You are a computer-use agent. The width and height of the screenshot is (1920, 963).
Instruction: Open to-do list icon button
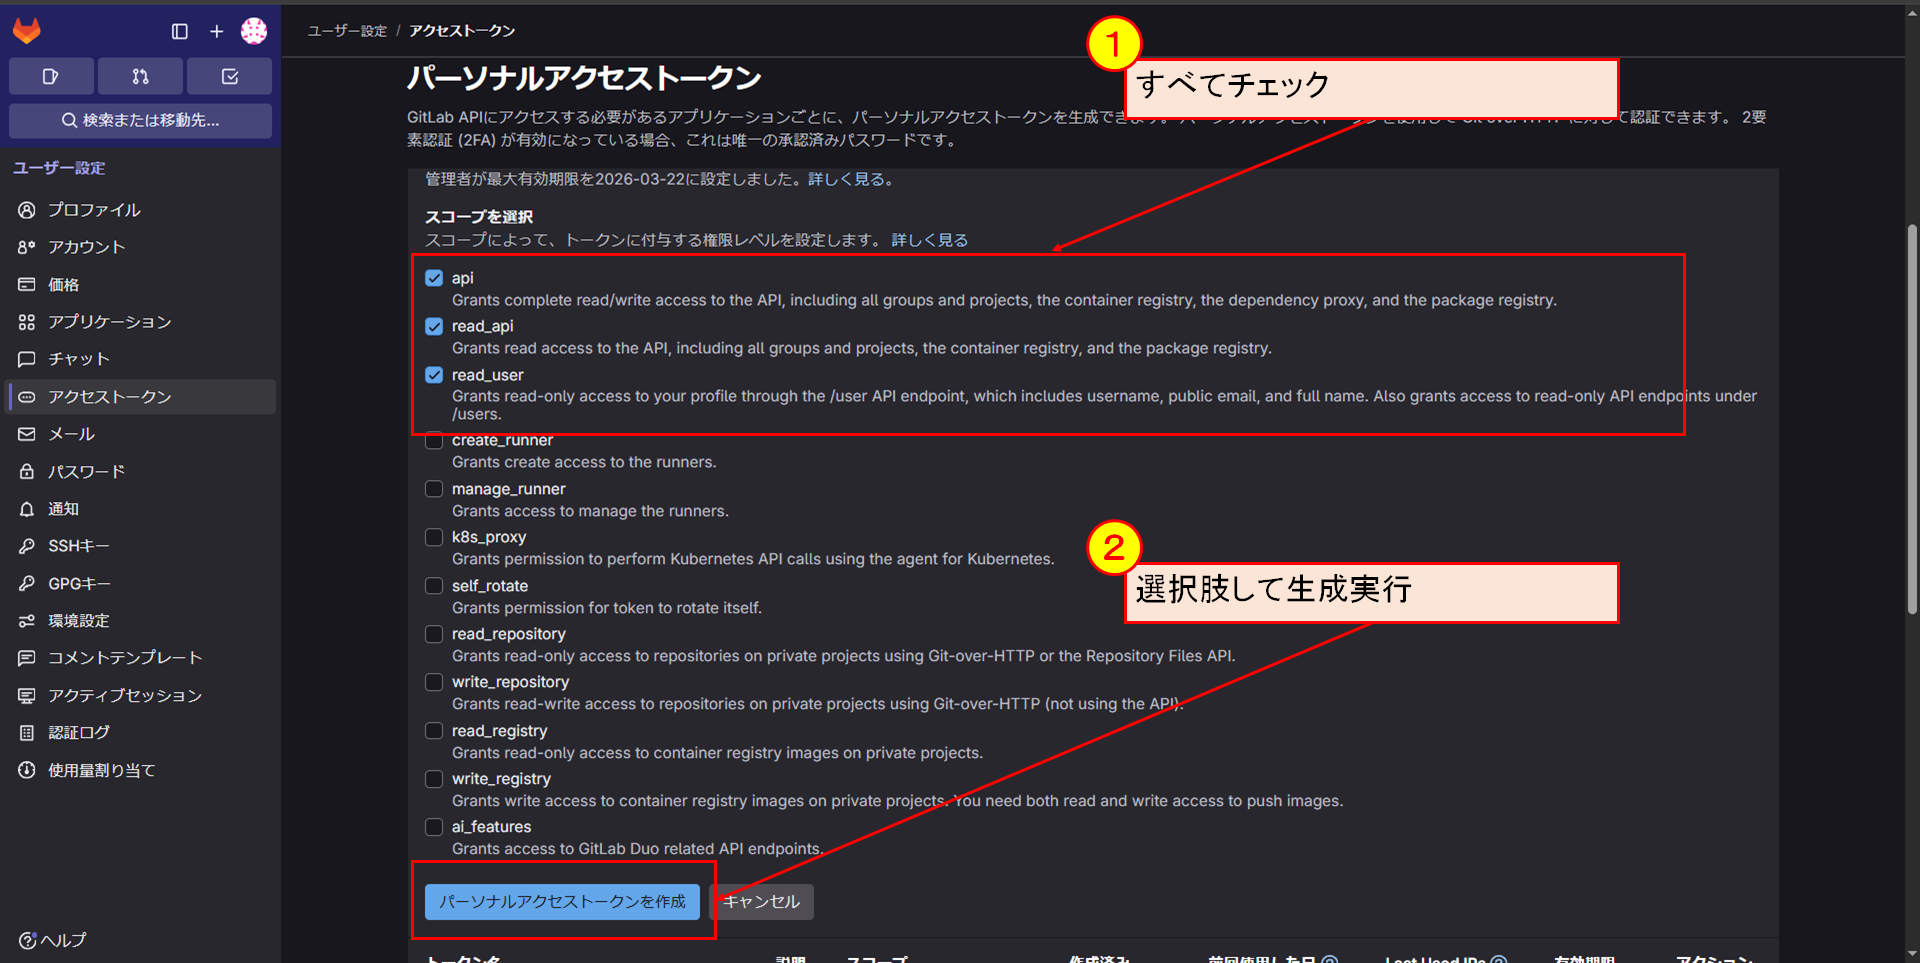click(x=229, y=76)
